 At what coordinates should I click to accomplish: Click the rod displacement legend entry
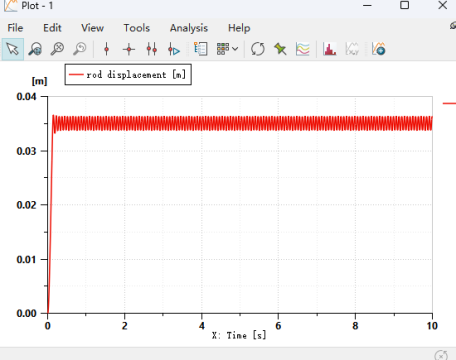coord(128,75)
